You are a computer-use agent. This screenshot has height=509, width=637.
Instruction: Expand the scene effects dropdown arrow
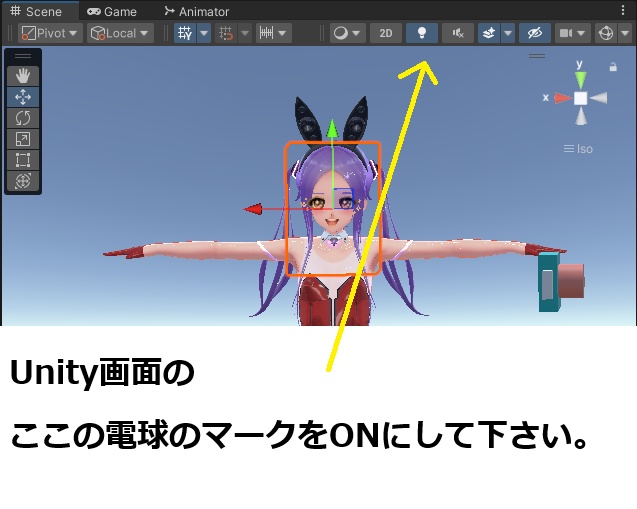[x=508, y=33]
